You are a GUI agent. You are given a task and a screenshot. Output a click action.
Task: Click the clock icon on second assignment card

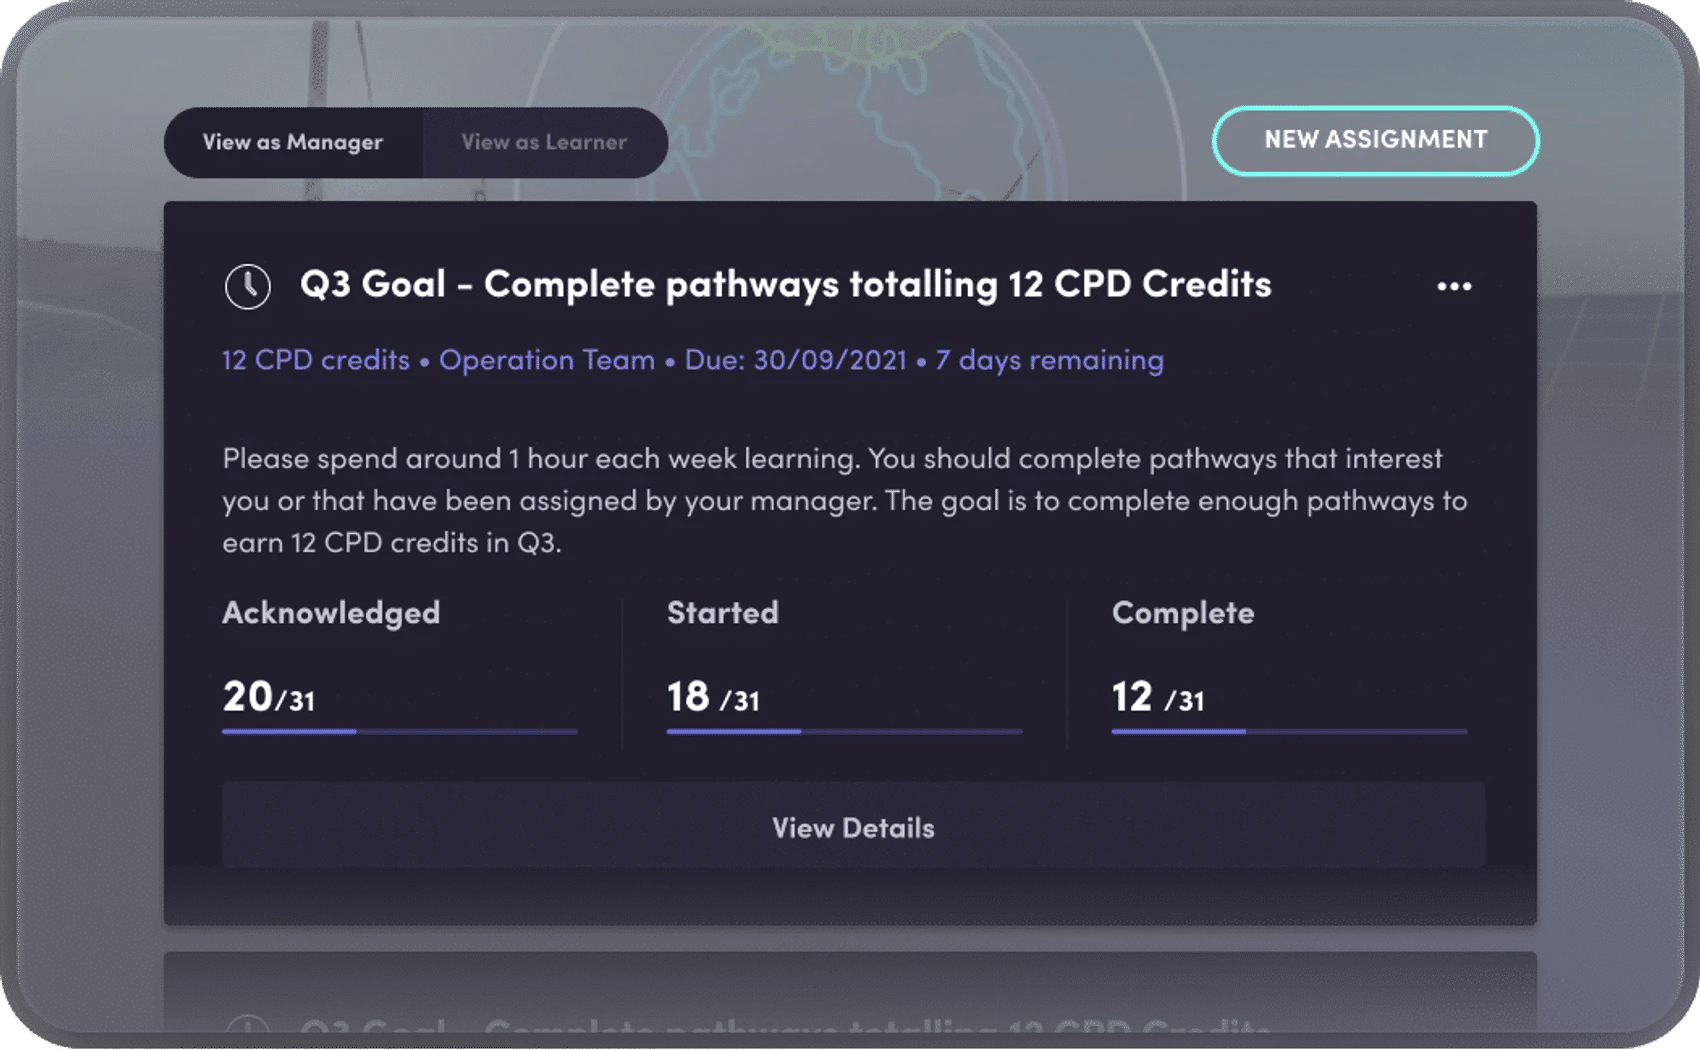(x=247, y=1025)
